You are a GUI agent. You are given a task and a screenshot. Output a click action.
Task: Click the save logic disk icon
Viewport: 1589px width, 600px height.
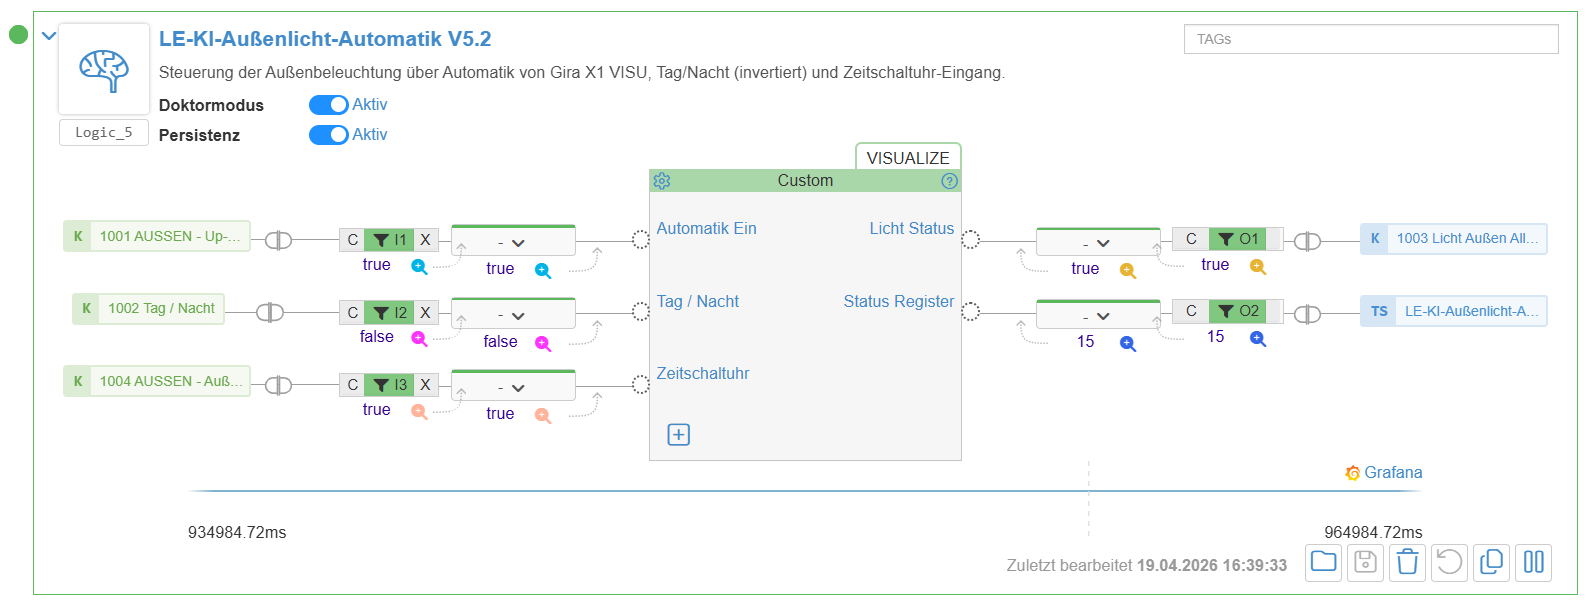pos(1365,562)
